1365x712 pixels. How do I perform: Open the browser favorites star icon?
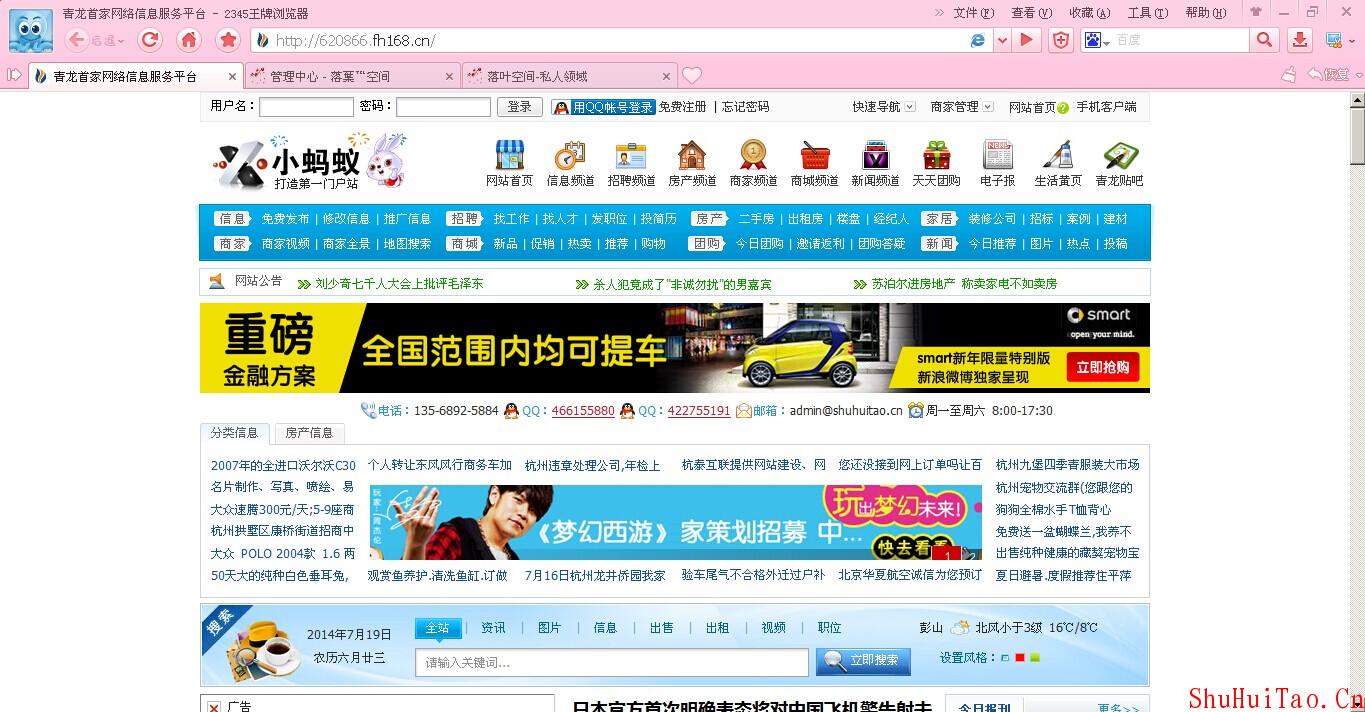[x=228, y=41]
